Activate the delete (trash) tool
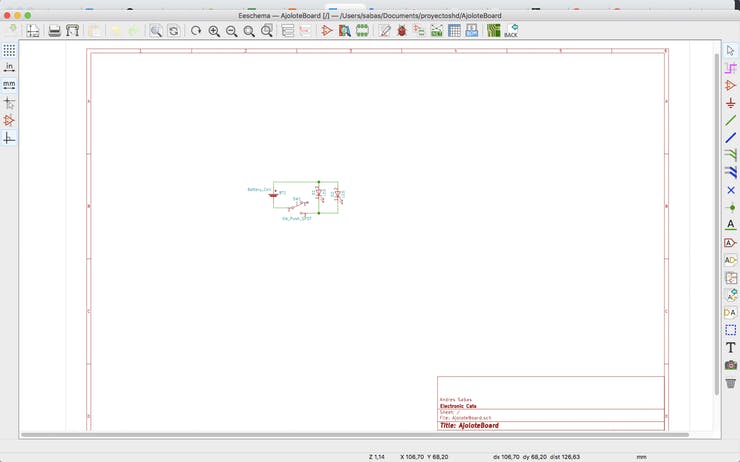The width and height of the screenshot is (740, 462). point(731,383)
